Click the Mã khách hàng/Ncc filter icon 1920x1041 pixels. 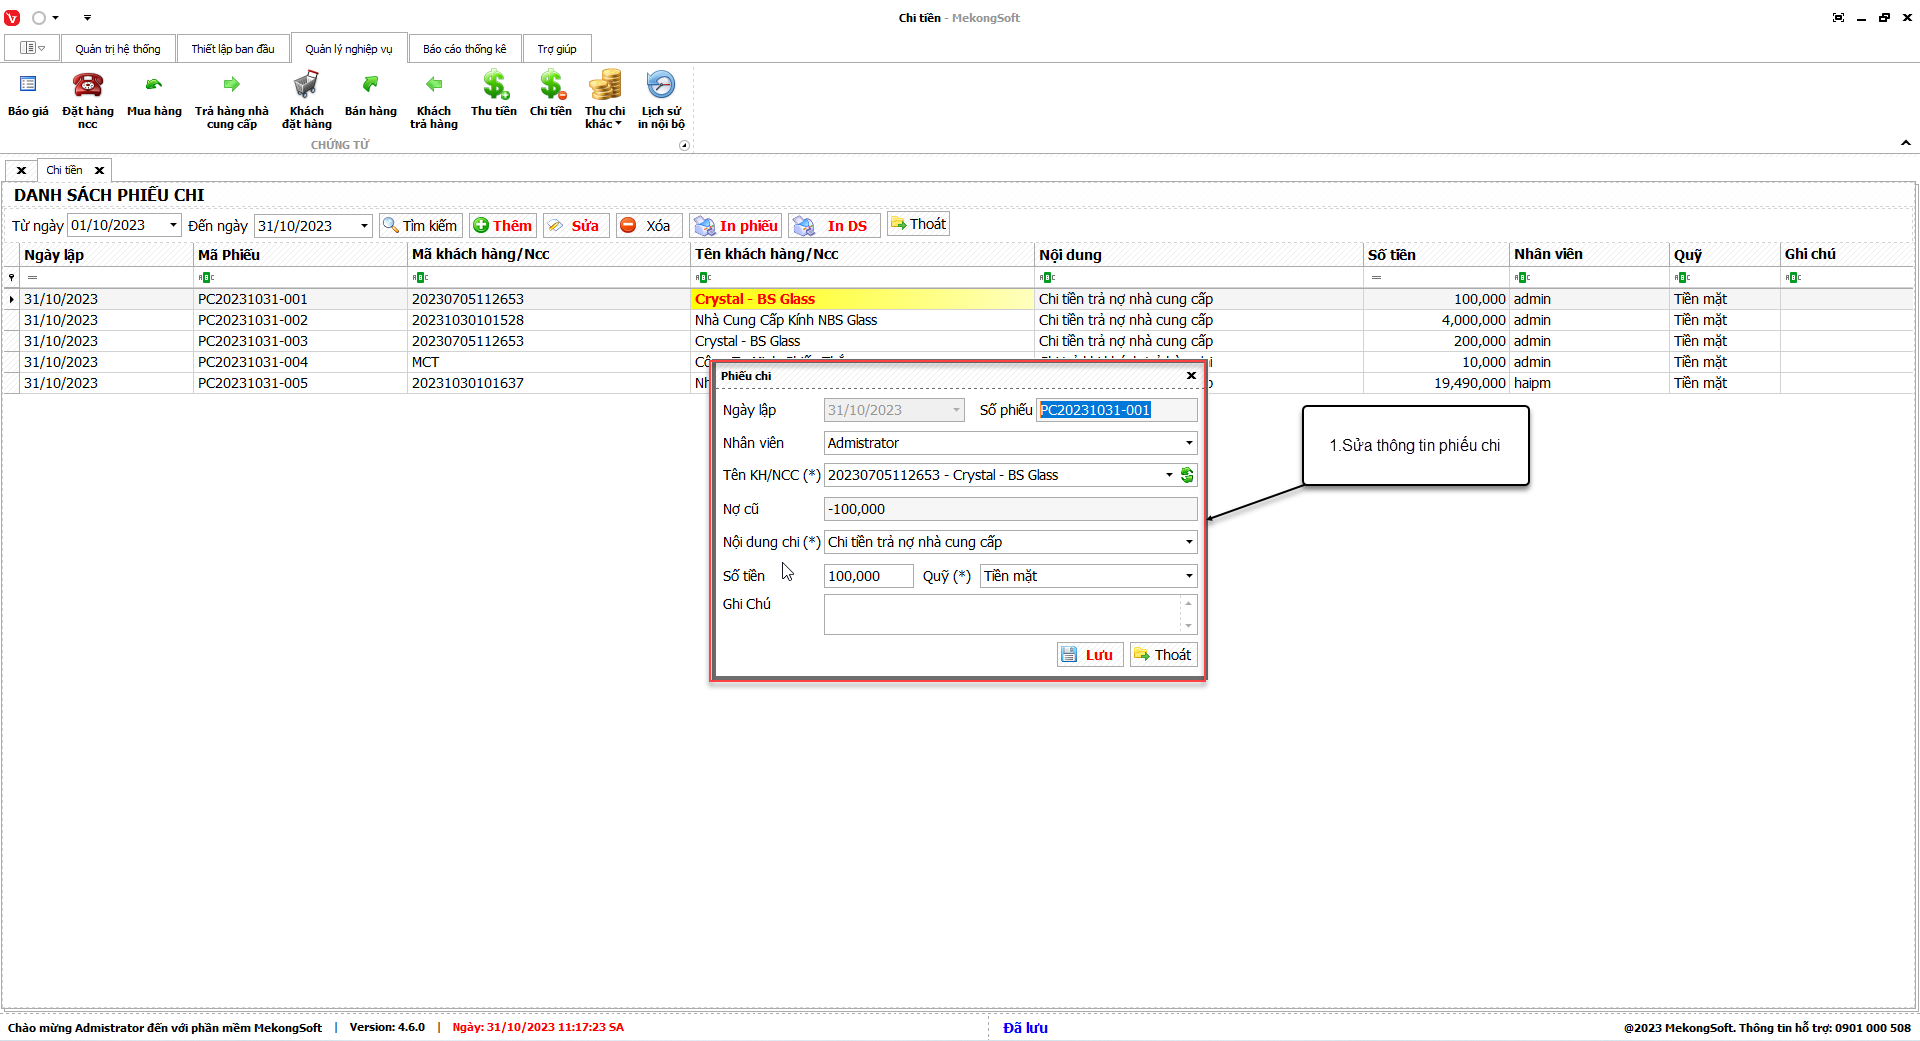tap(420, 278)
